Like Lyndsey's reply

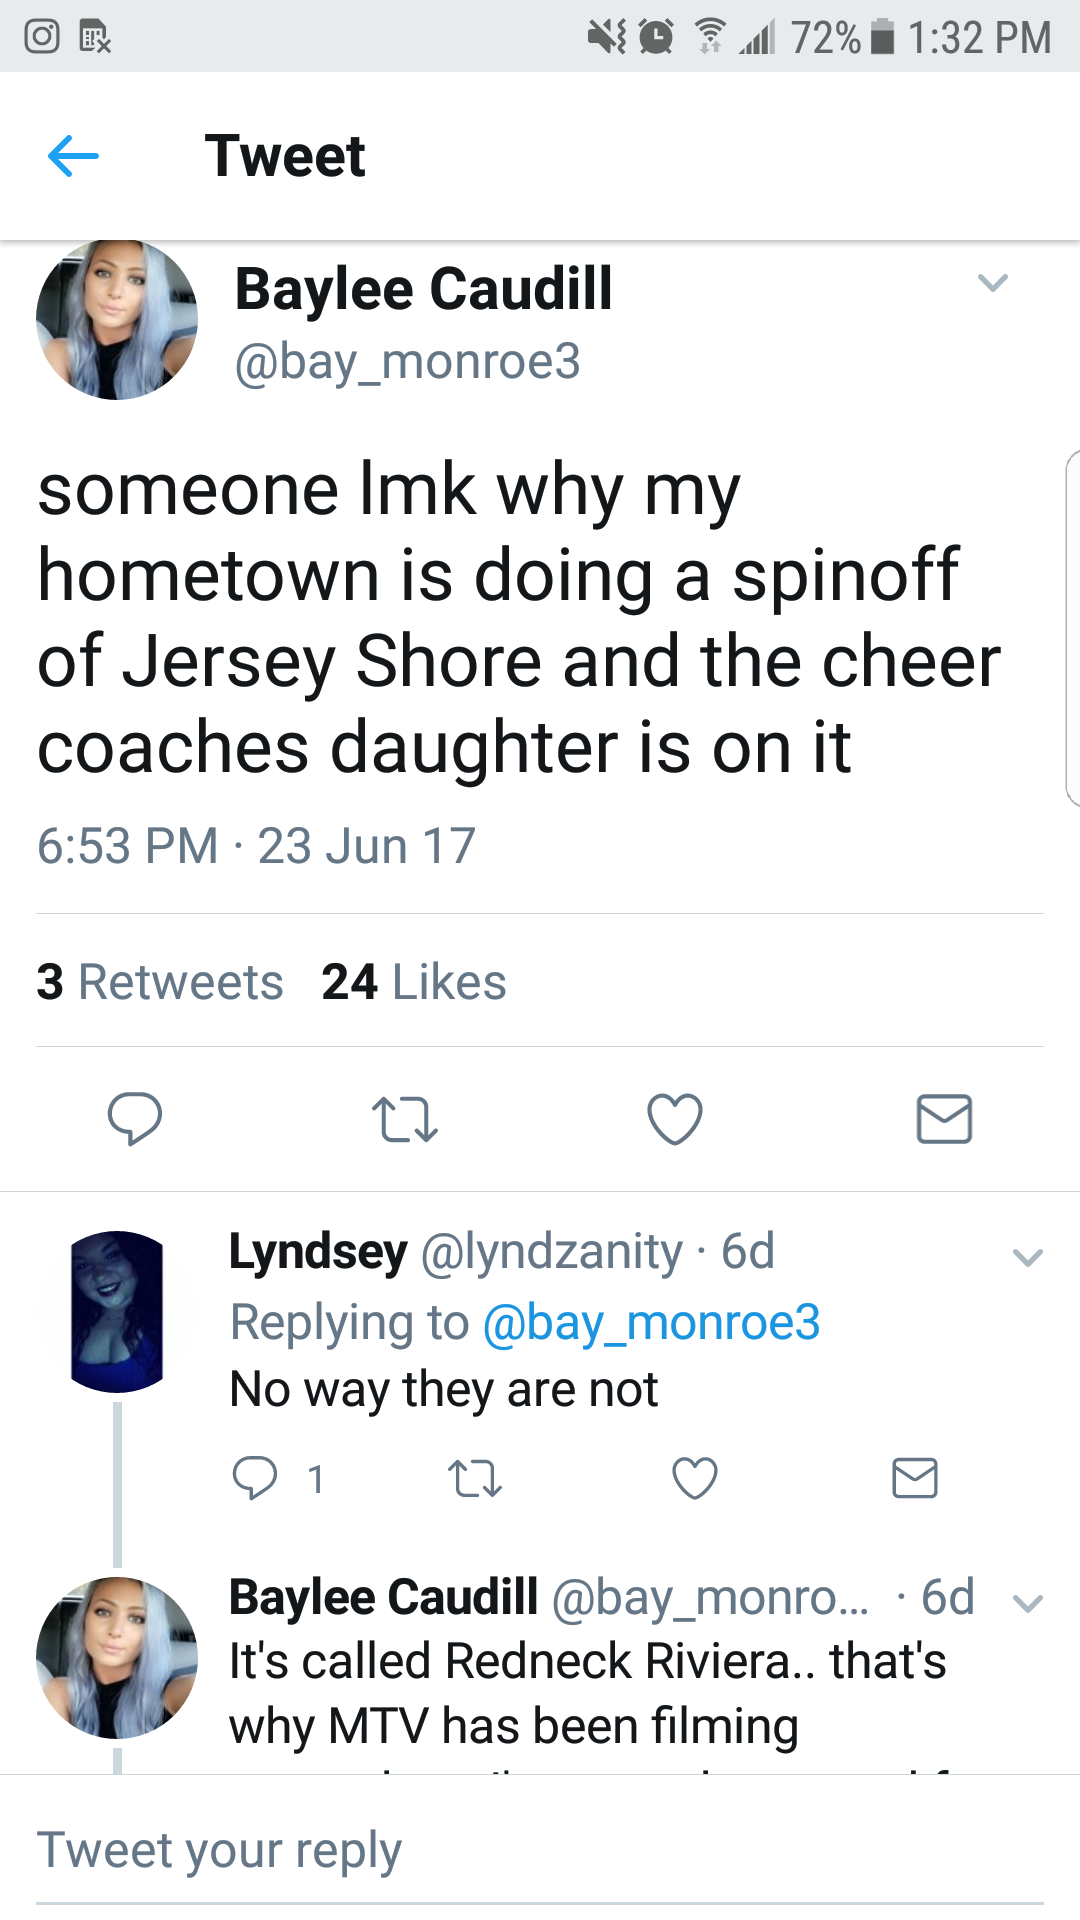pos(695,1478)
